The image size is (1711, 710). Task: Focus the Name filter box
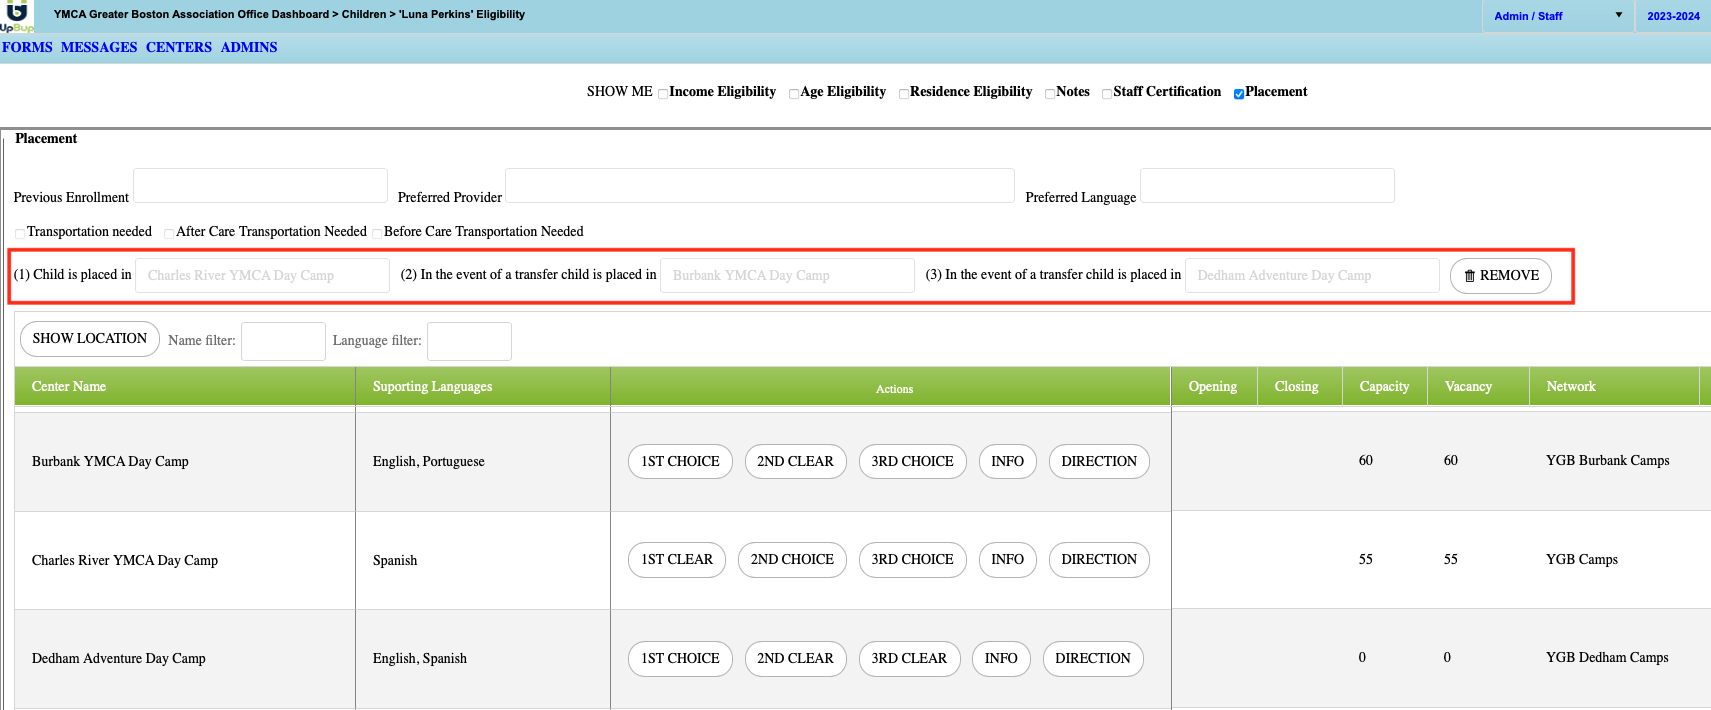tap(284, 341)
